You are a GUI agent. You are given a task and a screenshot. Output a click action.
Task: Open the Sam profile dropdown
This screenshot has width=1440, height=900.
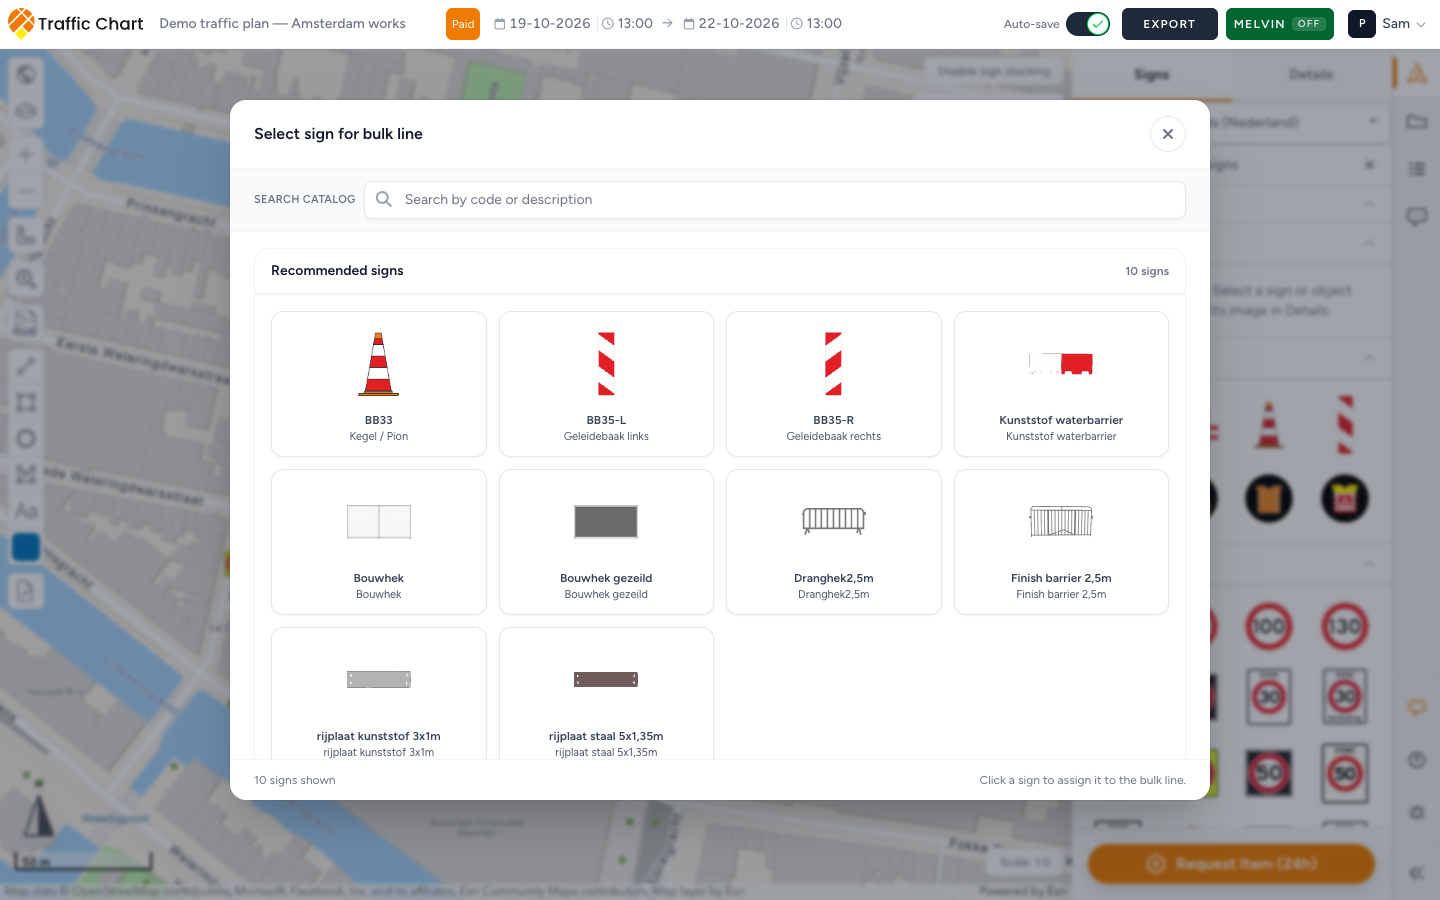point(1388,24)
